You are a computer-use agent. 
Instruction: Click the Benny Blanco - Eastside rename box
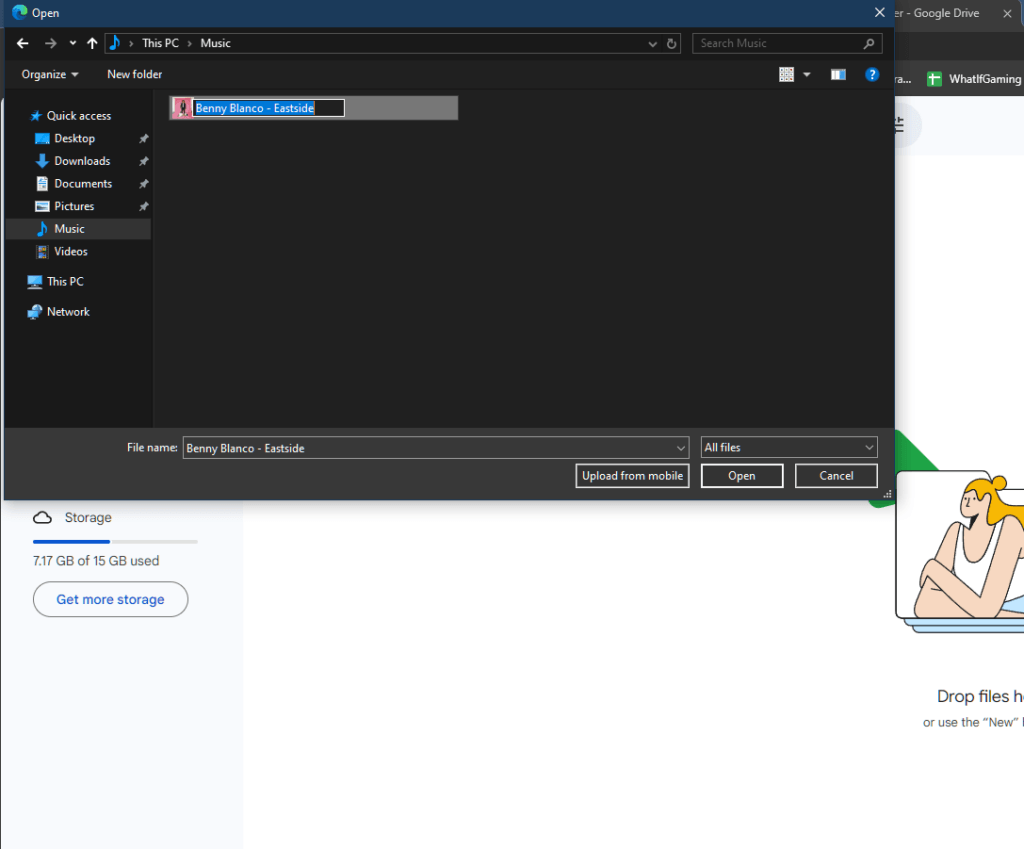coord(268,108)
